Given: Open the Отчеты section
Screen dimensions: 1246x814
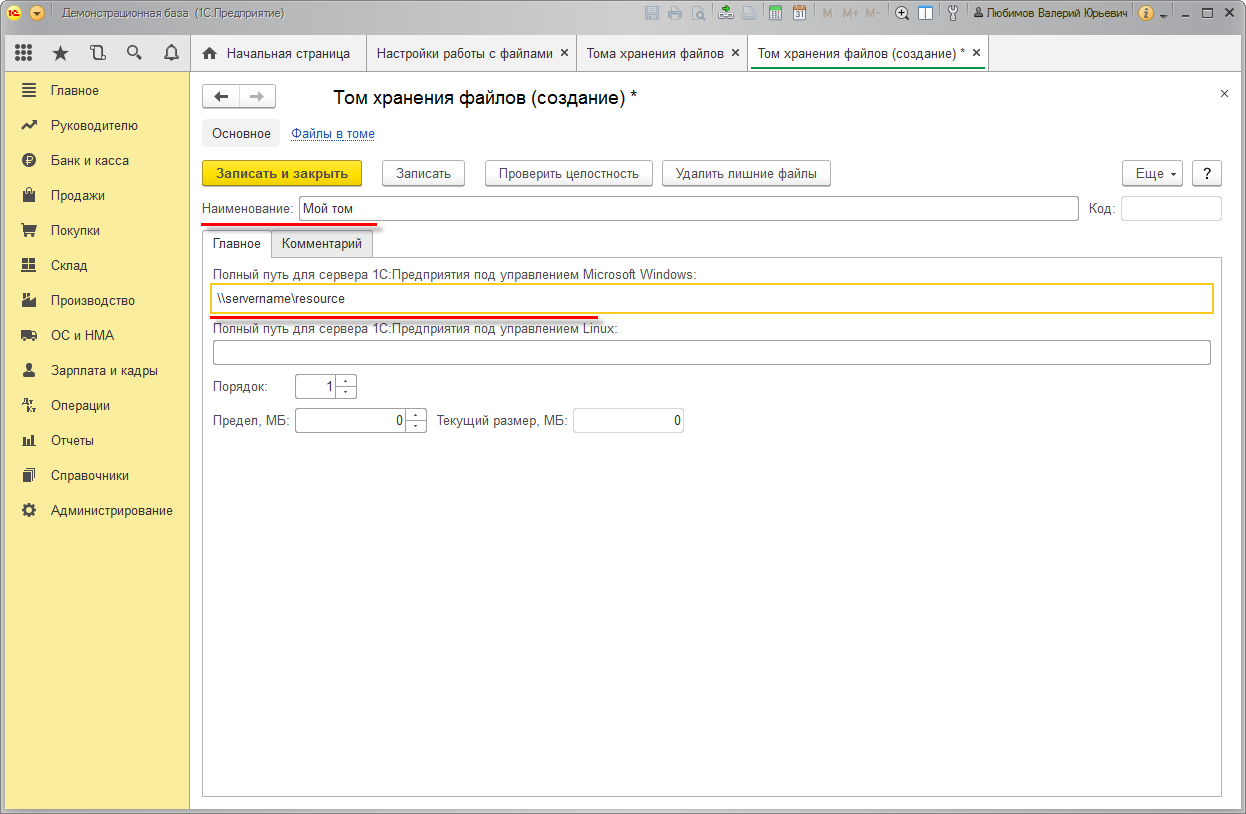Looking at the screenshot, I should click(95, 440).
